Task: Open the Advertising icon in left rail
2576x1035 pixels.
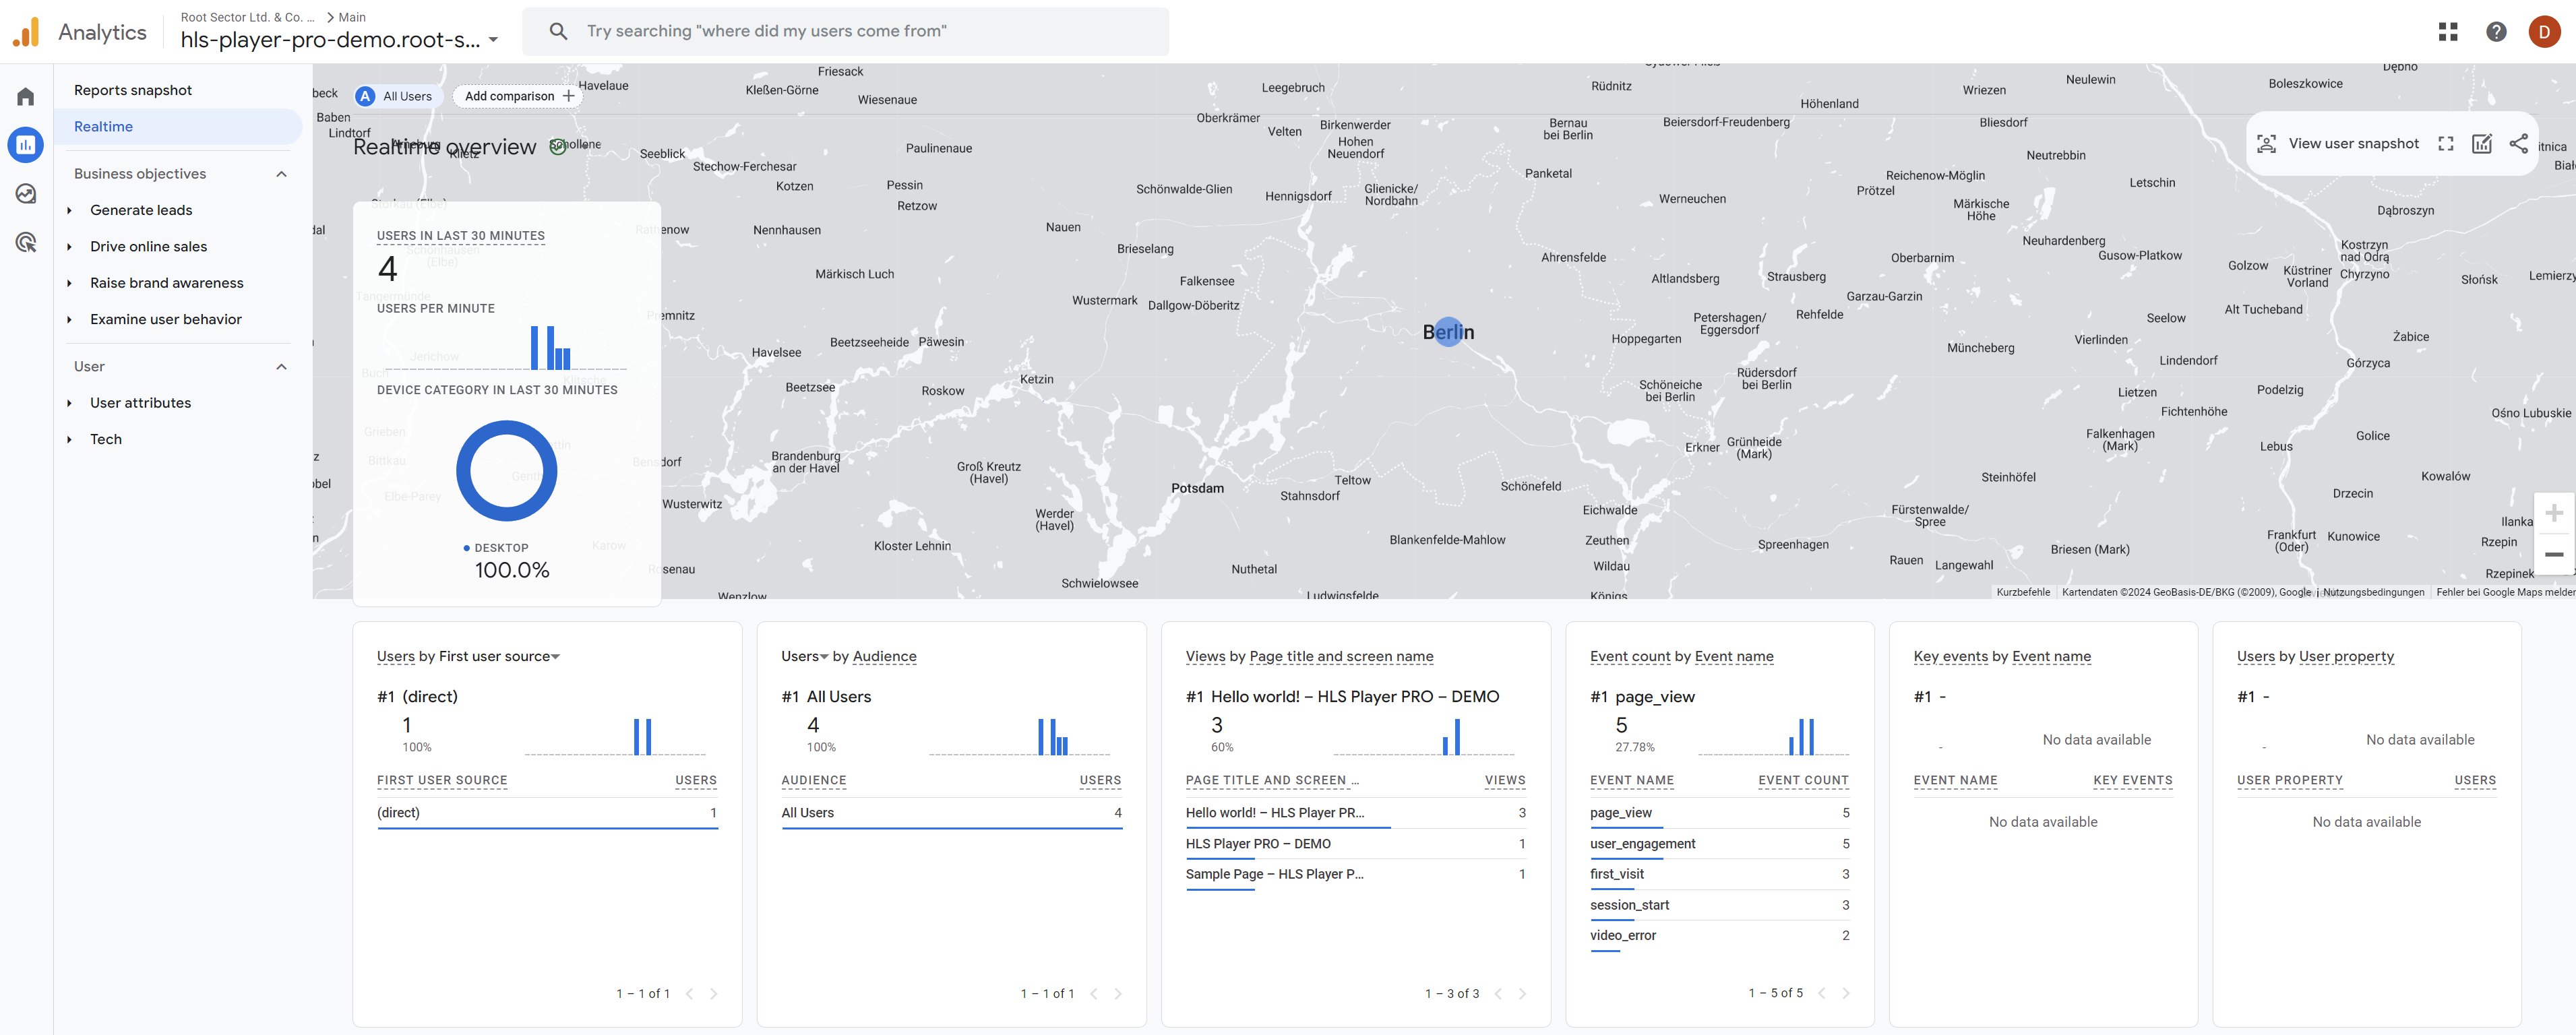Action: tap(26, 242)
